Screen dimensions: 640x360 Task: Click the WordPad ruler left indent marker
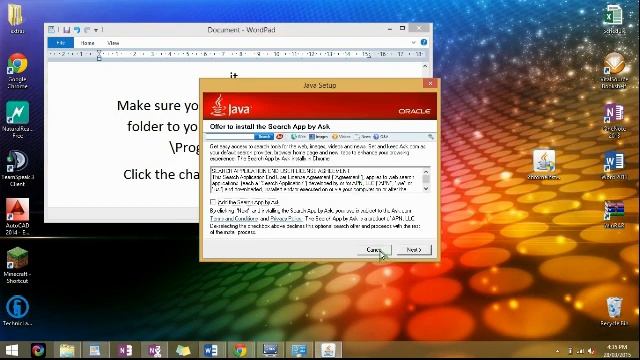coord(99,59)
